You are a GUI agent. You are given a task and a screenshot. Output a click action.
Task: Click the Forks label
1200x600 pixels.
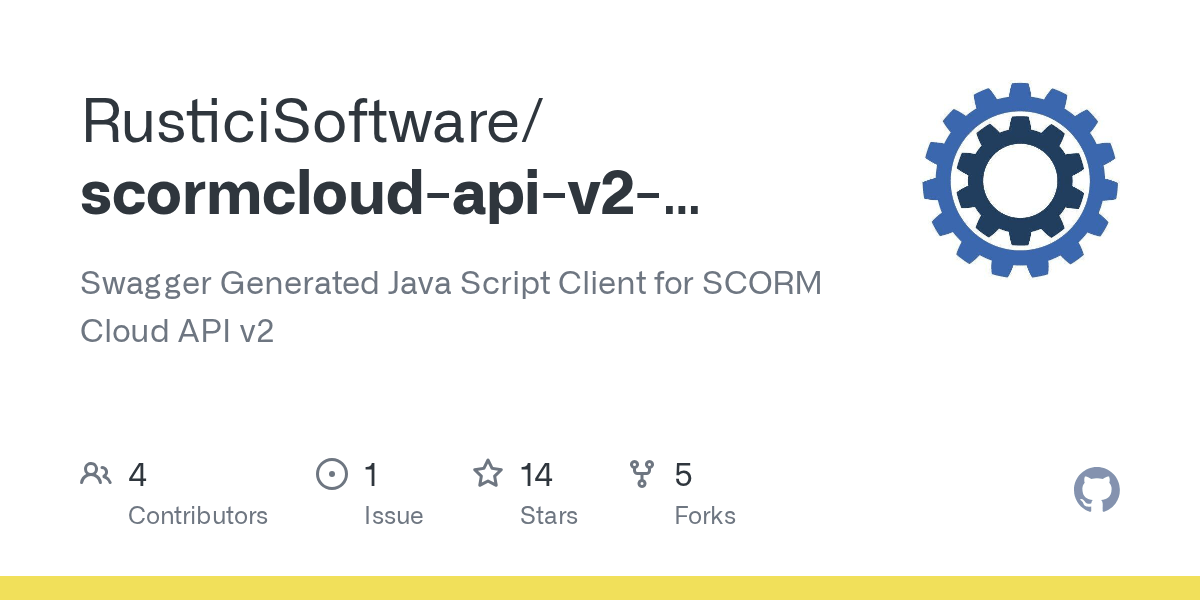click(705, 516)
